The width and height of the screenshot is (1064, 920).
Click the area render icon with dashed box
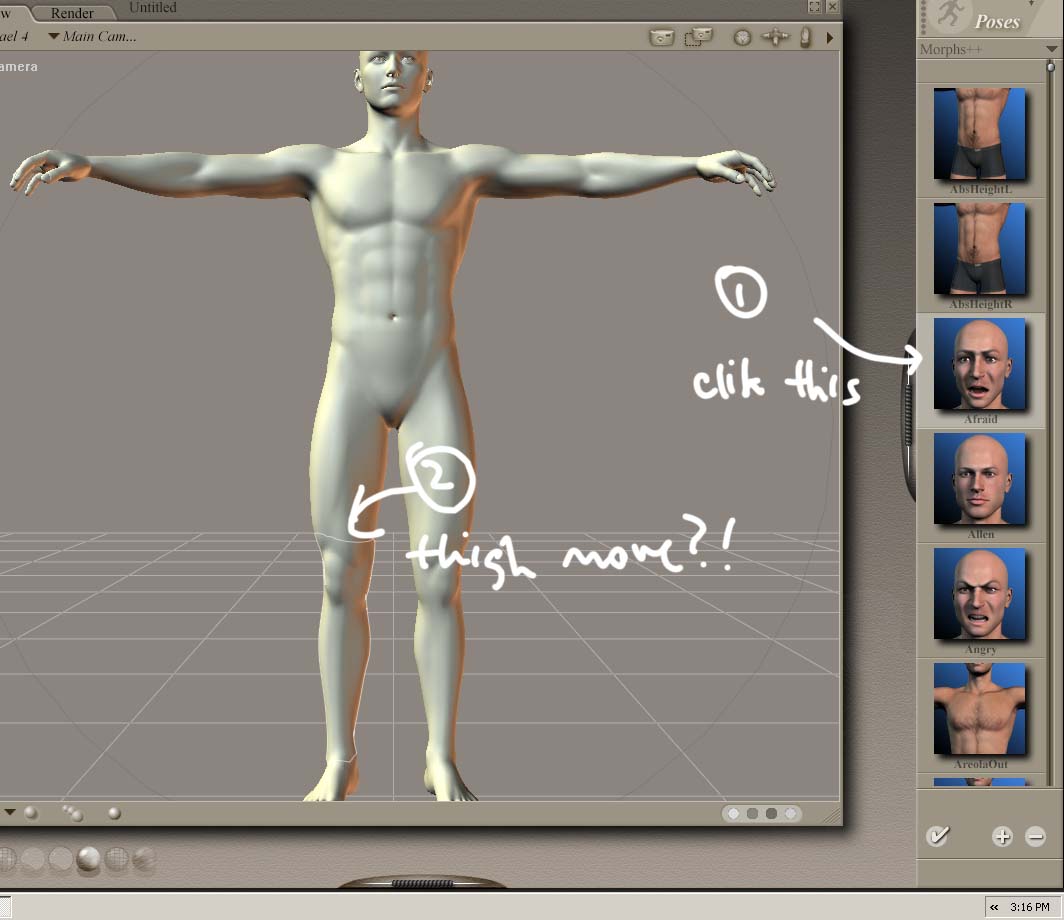click(x=698, y=38)
